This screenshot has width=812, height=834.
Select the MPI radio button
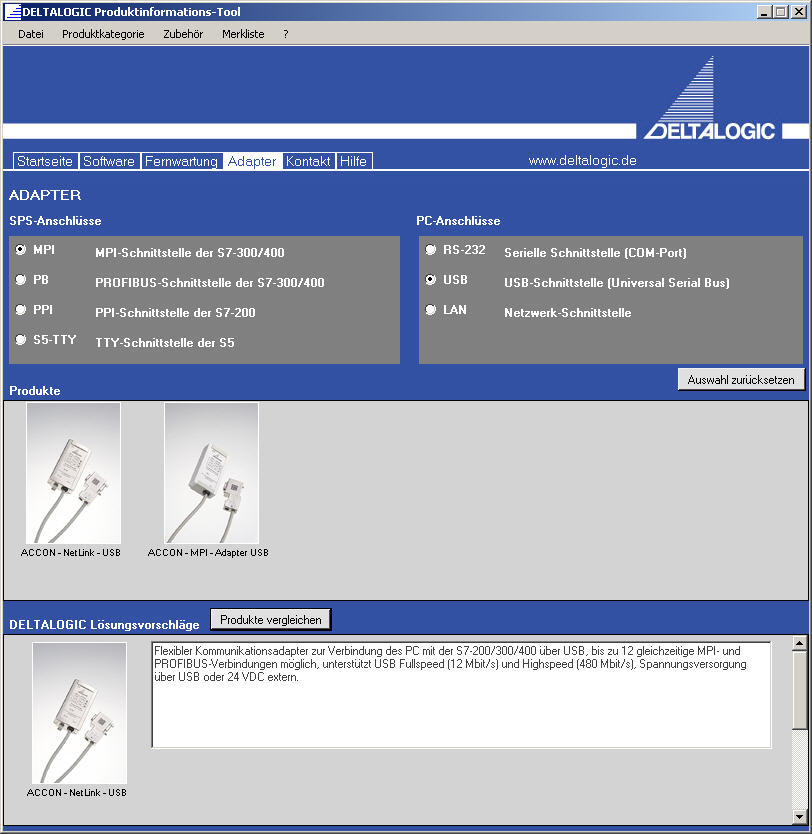[21, 249]
